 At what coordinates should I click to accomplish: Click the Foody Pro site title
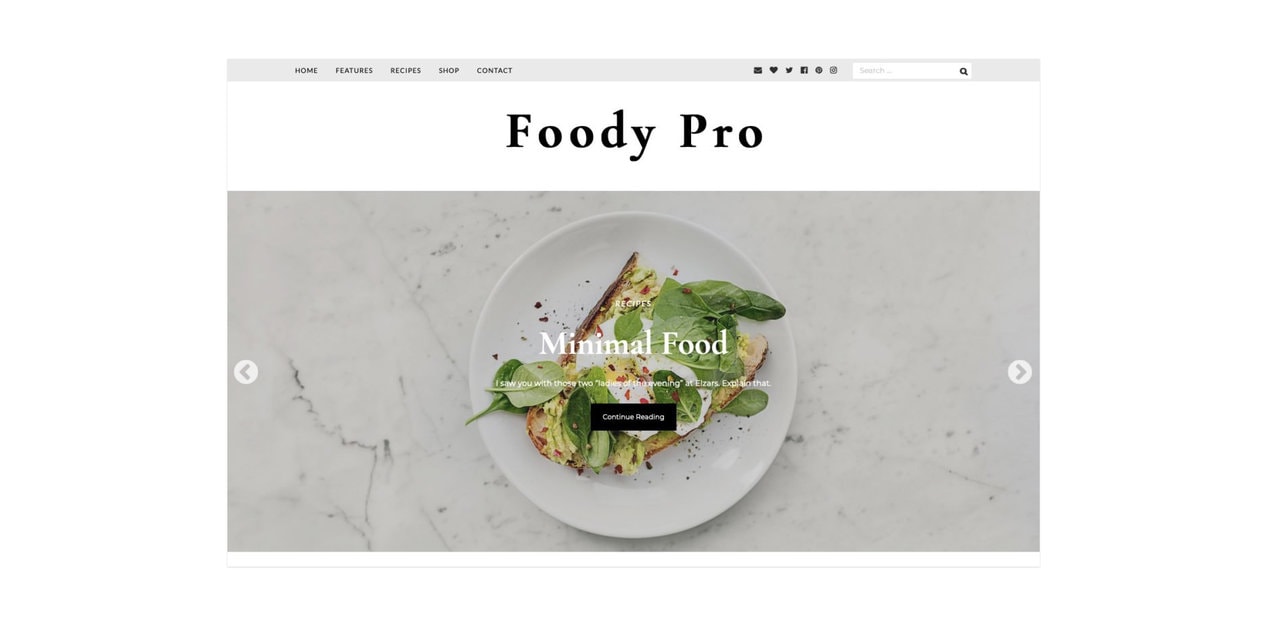pyautogui.click(x=635, y=133)
